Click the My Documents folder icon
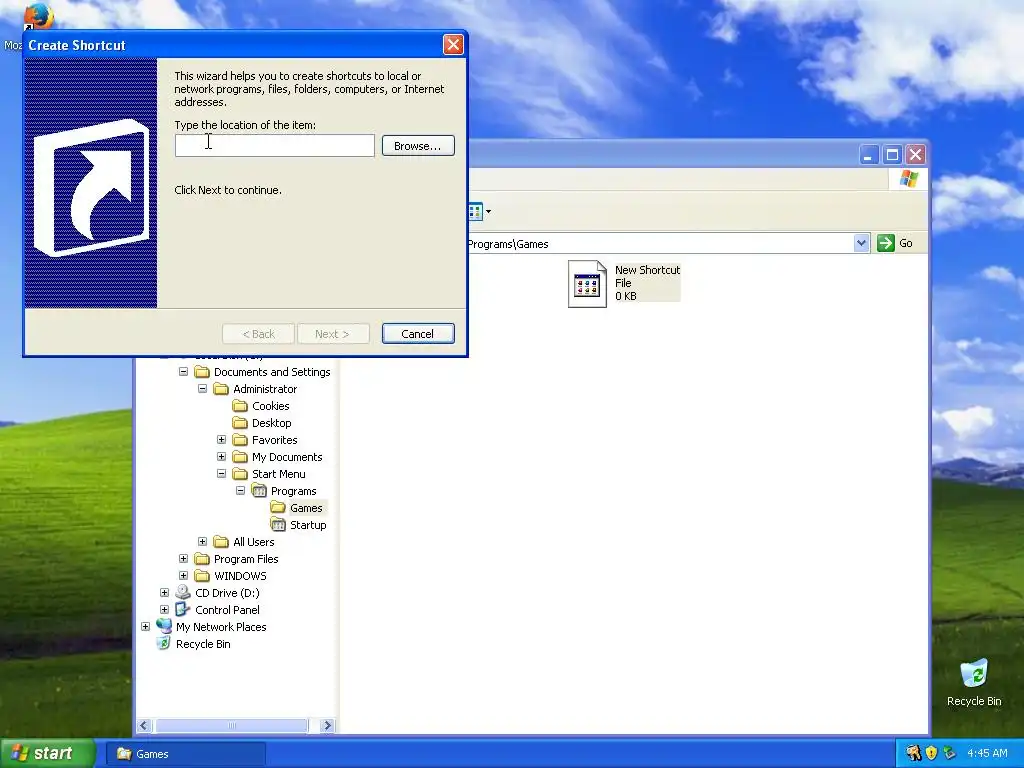This screenshot has height=768, width=1024. click(x=240, y=456)
